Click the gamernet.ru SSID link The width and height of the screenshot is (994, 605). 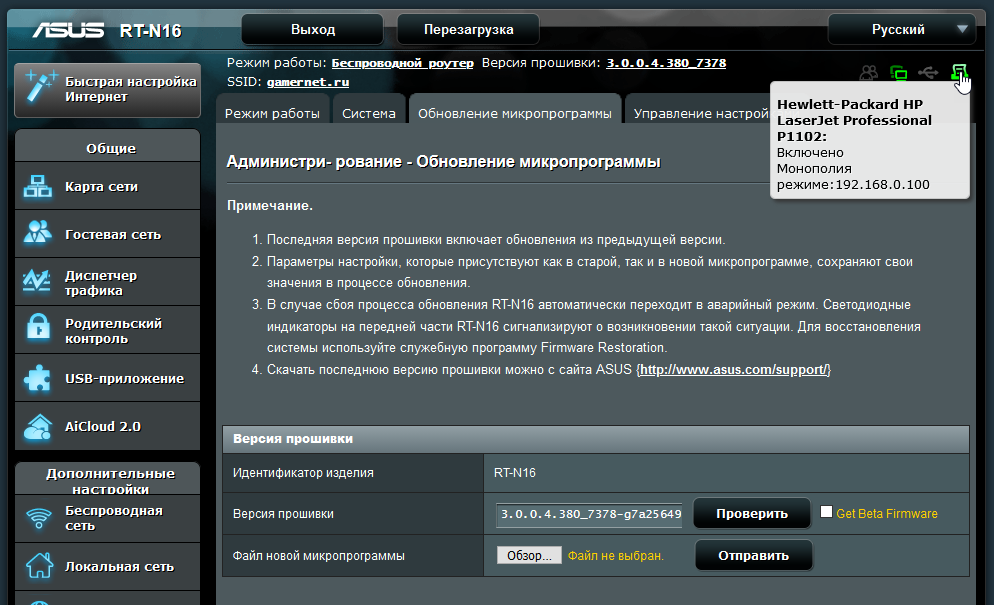pos(307,82)
